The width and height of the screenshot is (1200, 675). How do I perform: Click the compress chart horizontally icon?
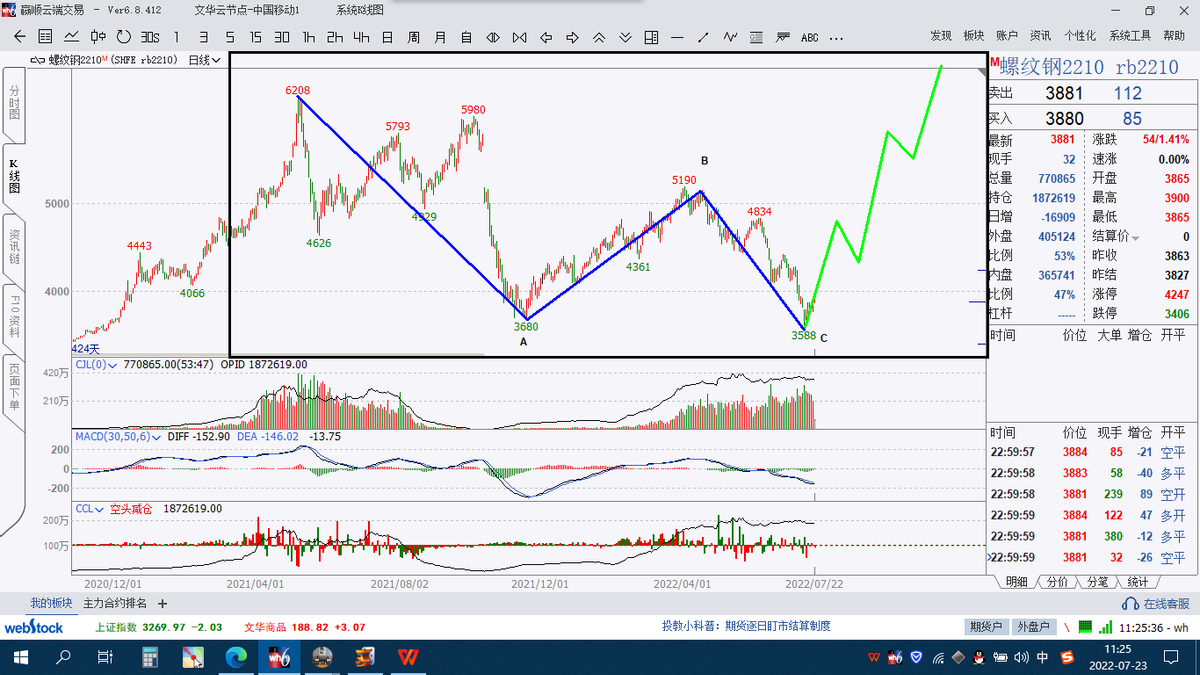coord(519,37)
